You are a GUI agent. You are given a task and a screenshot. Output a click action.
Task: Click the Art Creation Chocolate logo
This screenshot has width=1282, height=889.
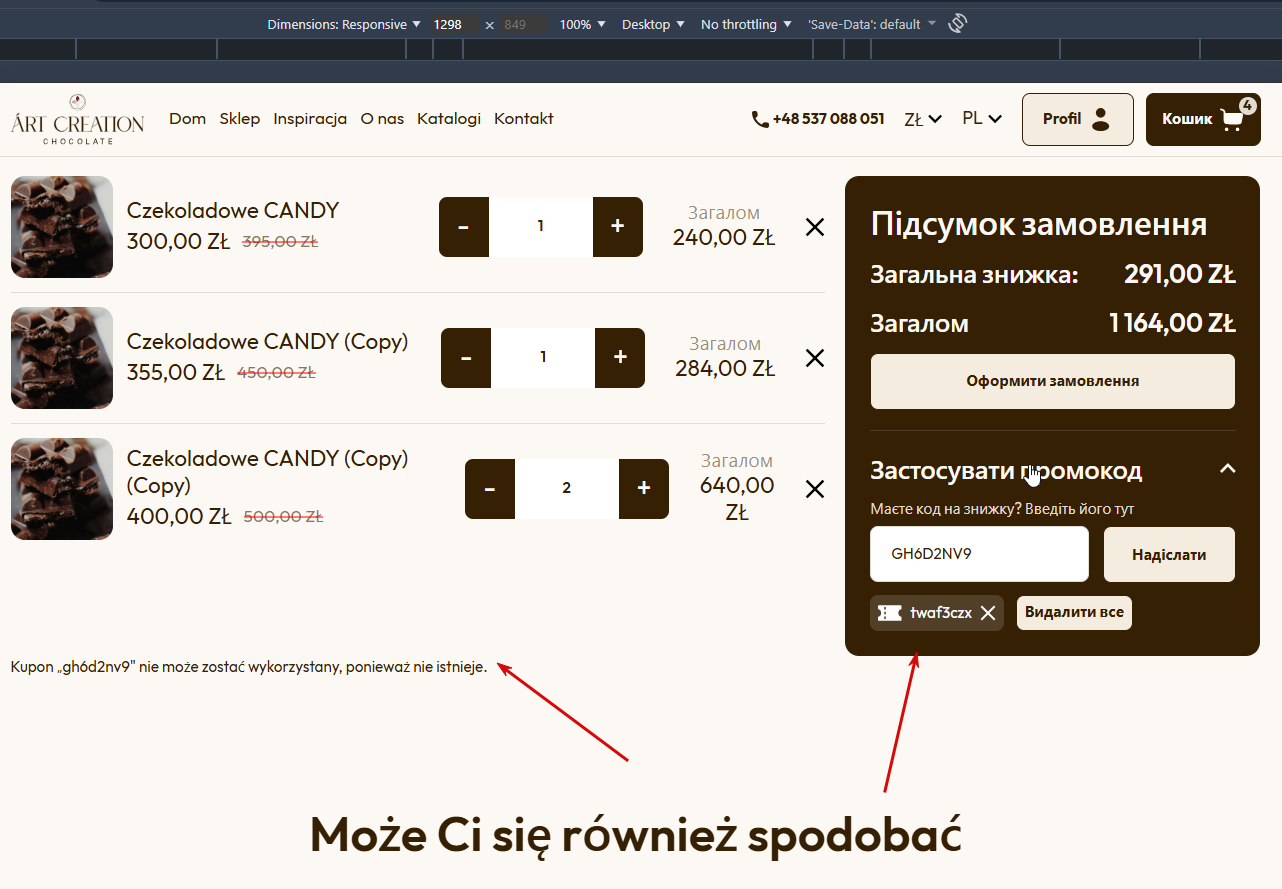[78, 119]
